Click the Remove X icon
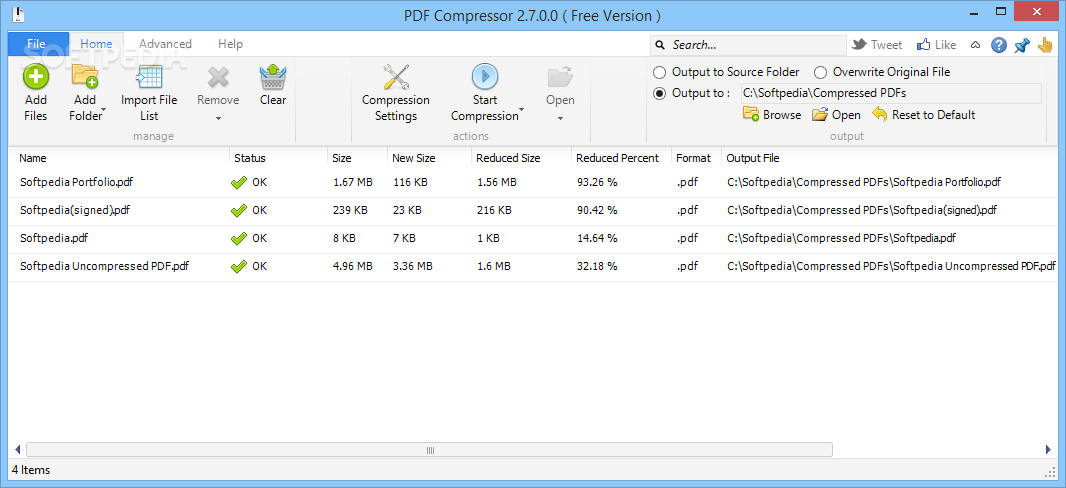 218,77
